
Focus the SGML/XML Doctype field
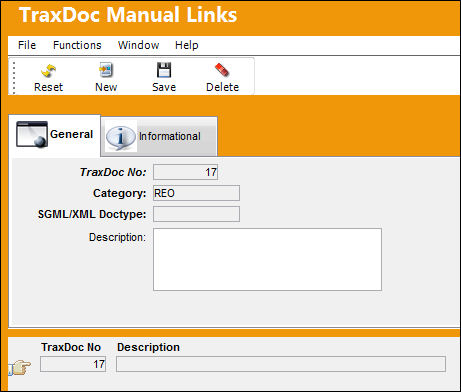[x=196, y=214]
